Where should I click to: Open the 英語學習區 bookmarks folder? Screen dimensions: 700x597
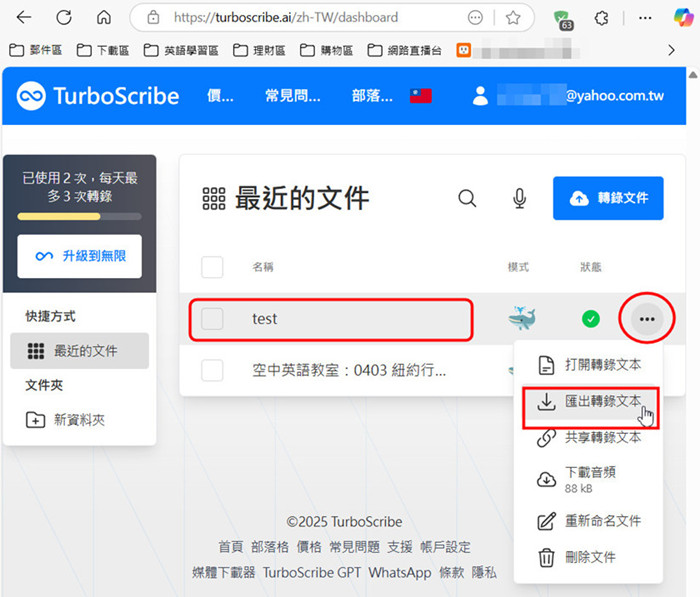click(x=183, y=50)
